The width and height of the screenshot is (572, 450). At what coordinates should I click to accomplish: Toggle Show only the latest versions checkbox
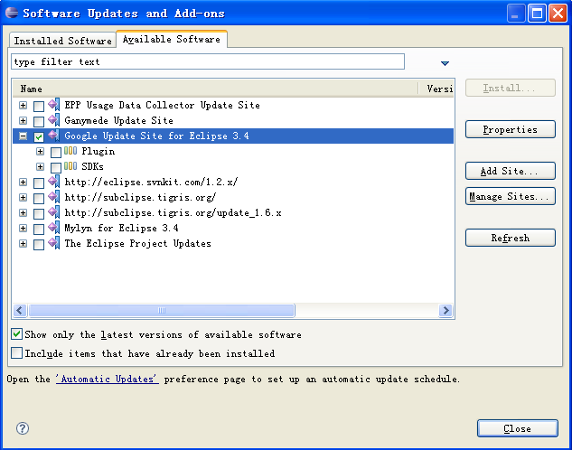pos(17,334)
